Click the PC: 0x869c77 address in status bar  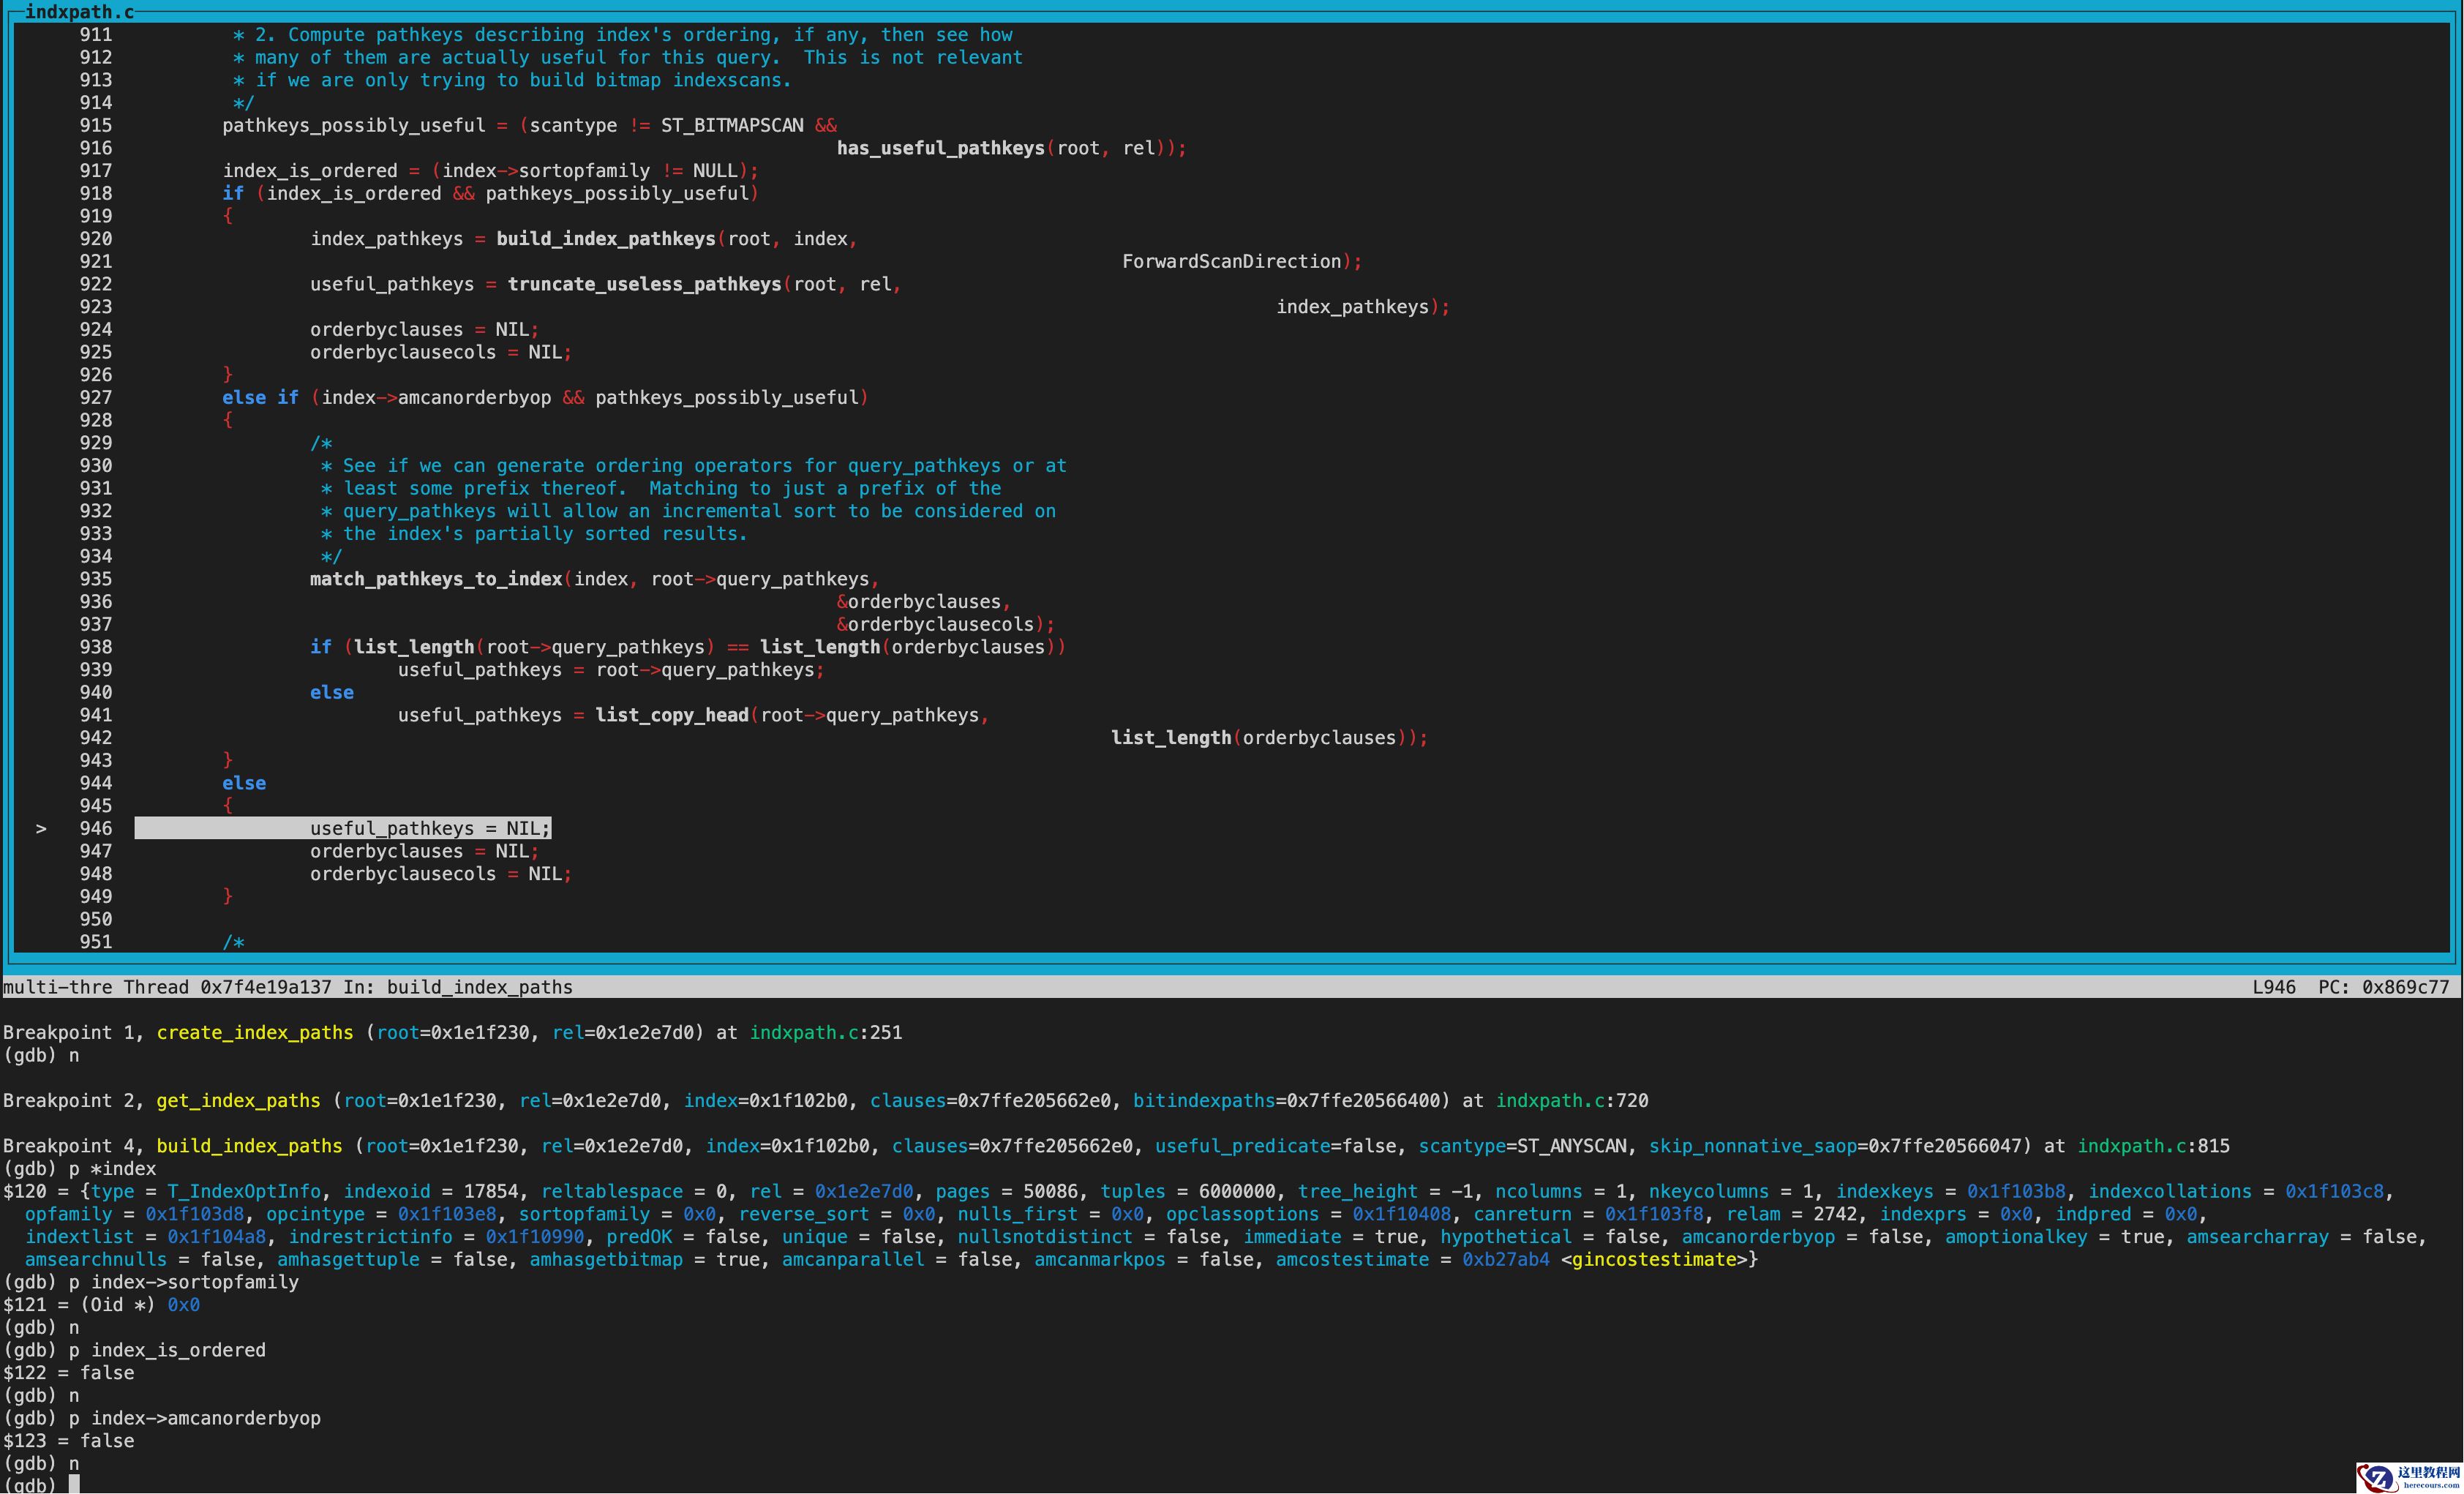pos(2383,987)
